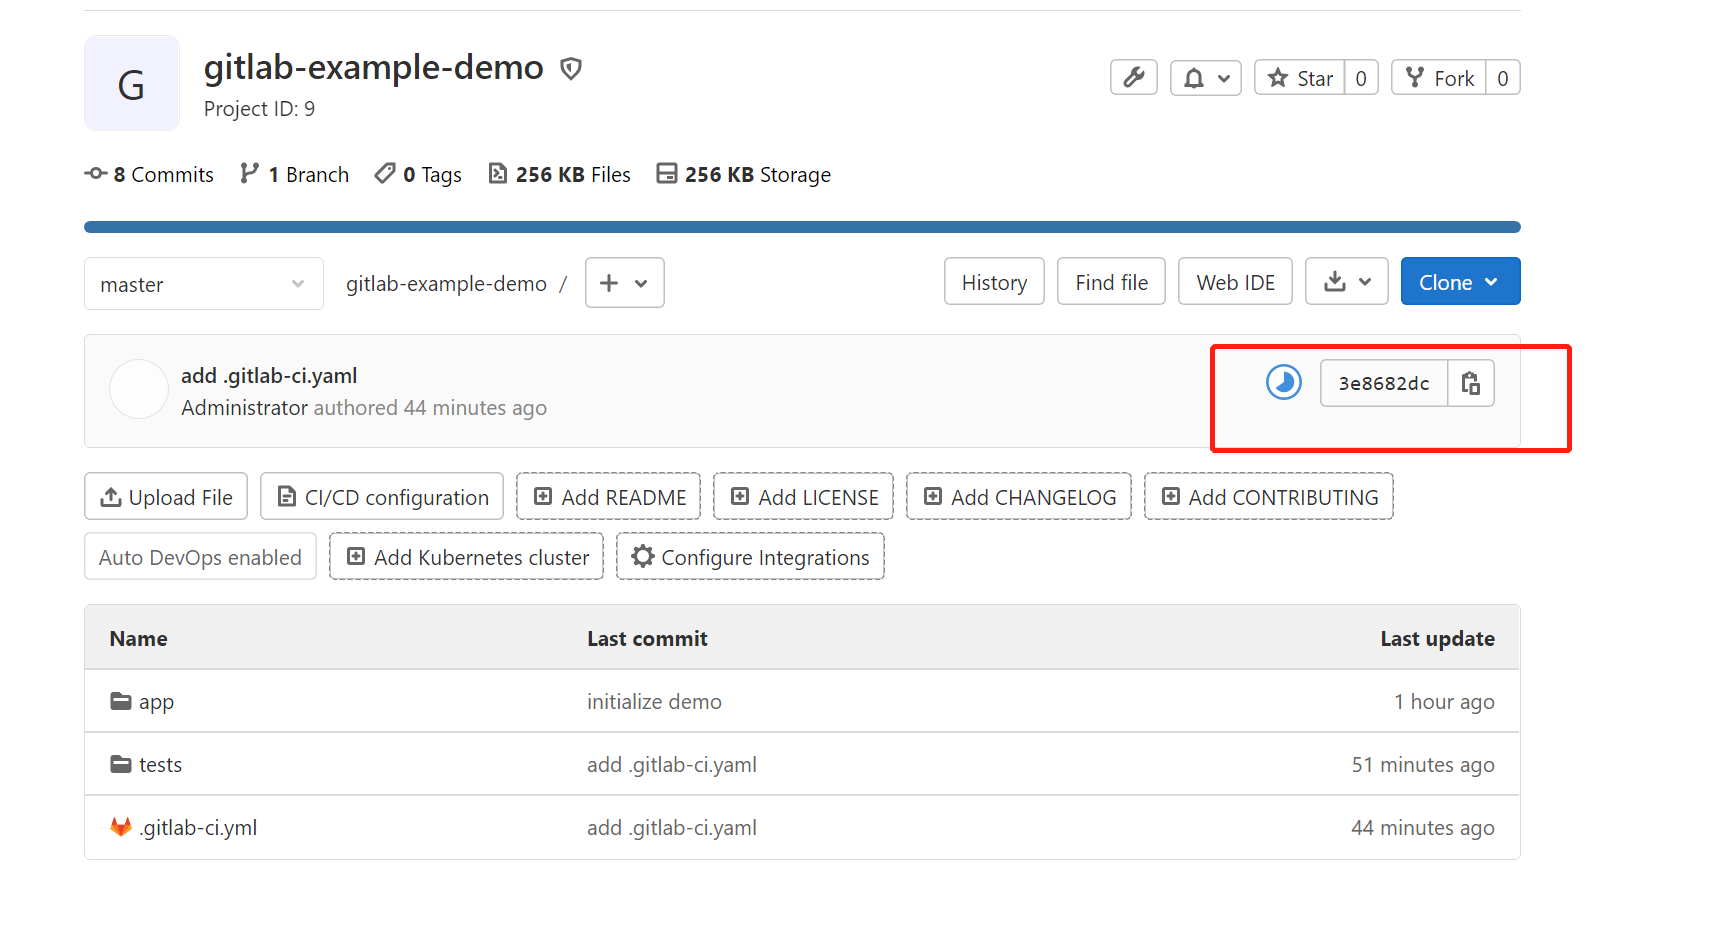Click Add Kubernetes cluster
1710x940 pixels.
[467, 557]
